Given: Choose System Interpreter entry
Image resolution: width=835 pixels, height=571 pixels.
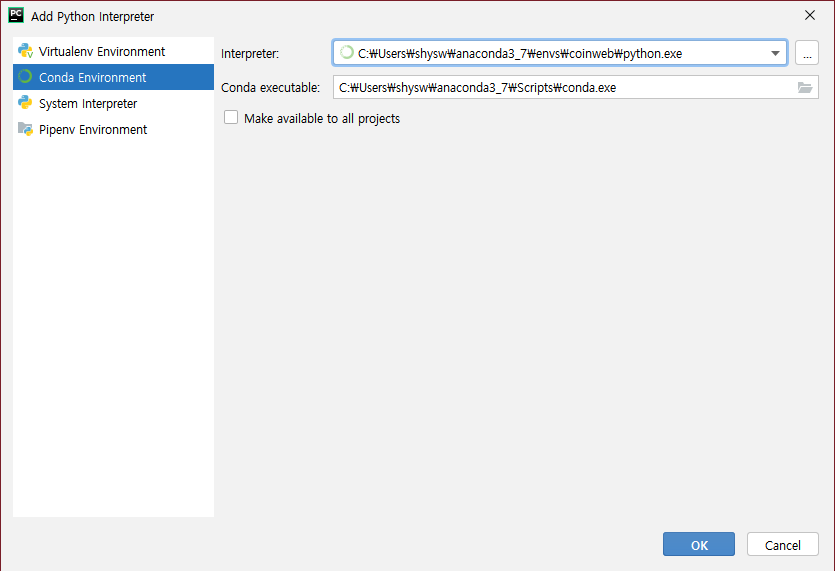Looking at the screenshot, I should pos(113,103).
